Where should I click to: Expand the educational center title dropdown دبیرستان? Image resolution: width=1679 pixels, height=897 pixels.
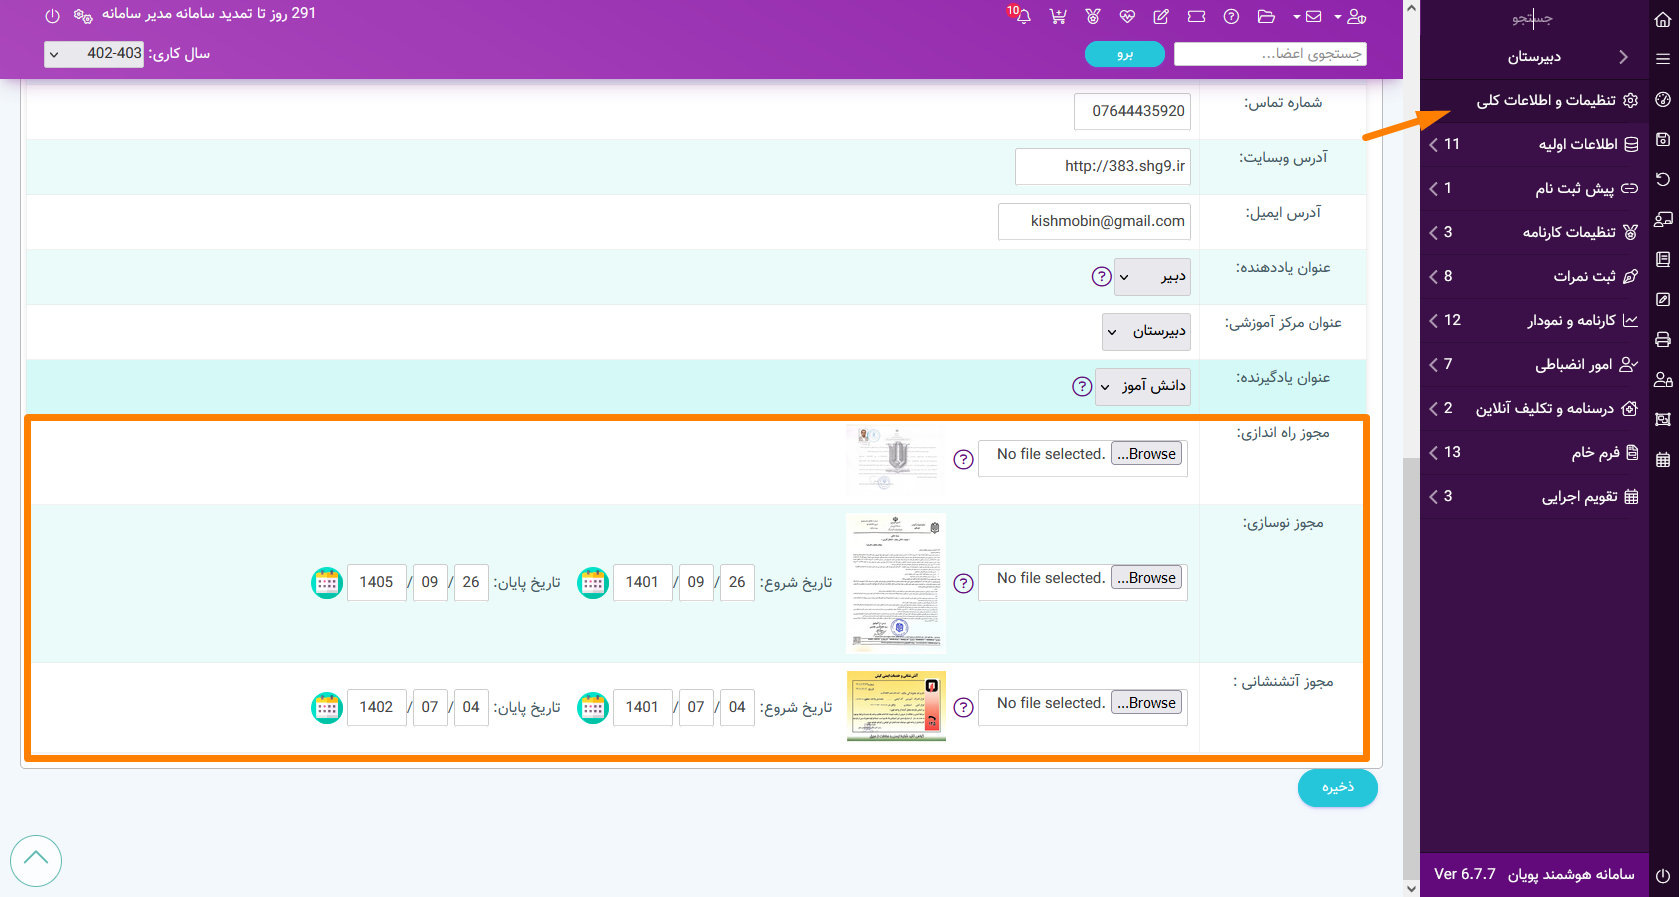[x=1146, y=331]
